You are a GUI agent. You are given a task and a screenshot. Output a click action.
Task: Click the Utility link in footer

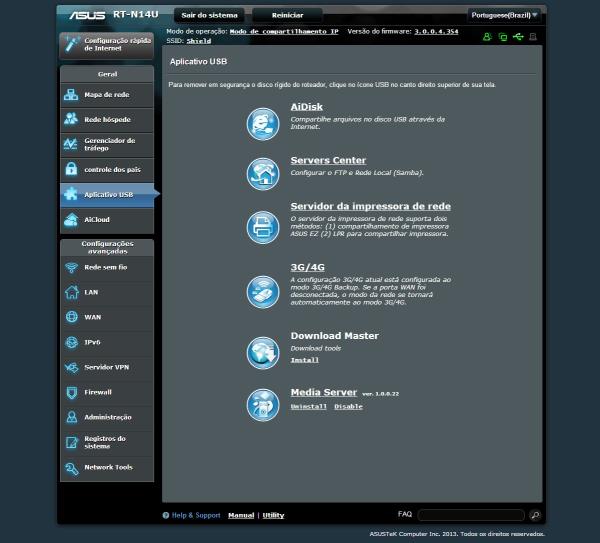point(273,515)
